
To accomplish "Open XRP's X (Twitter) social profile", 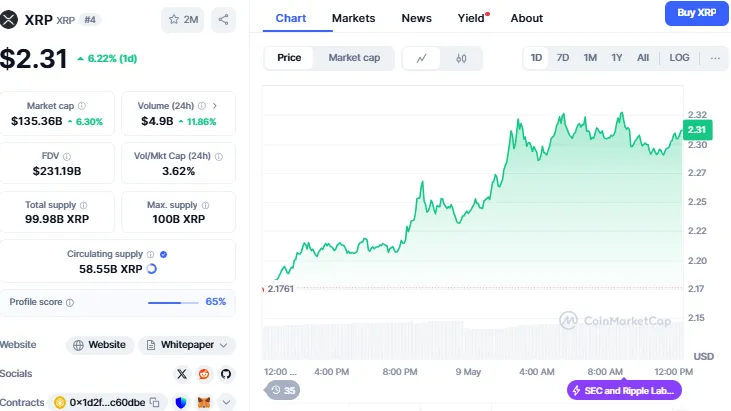I will [x=181, y=373].
